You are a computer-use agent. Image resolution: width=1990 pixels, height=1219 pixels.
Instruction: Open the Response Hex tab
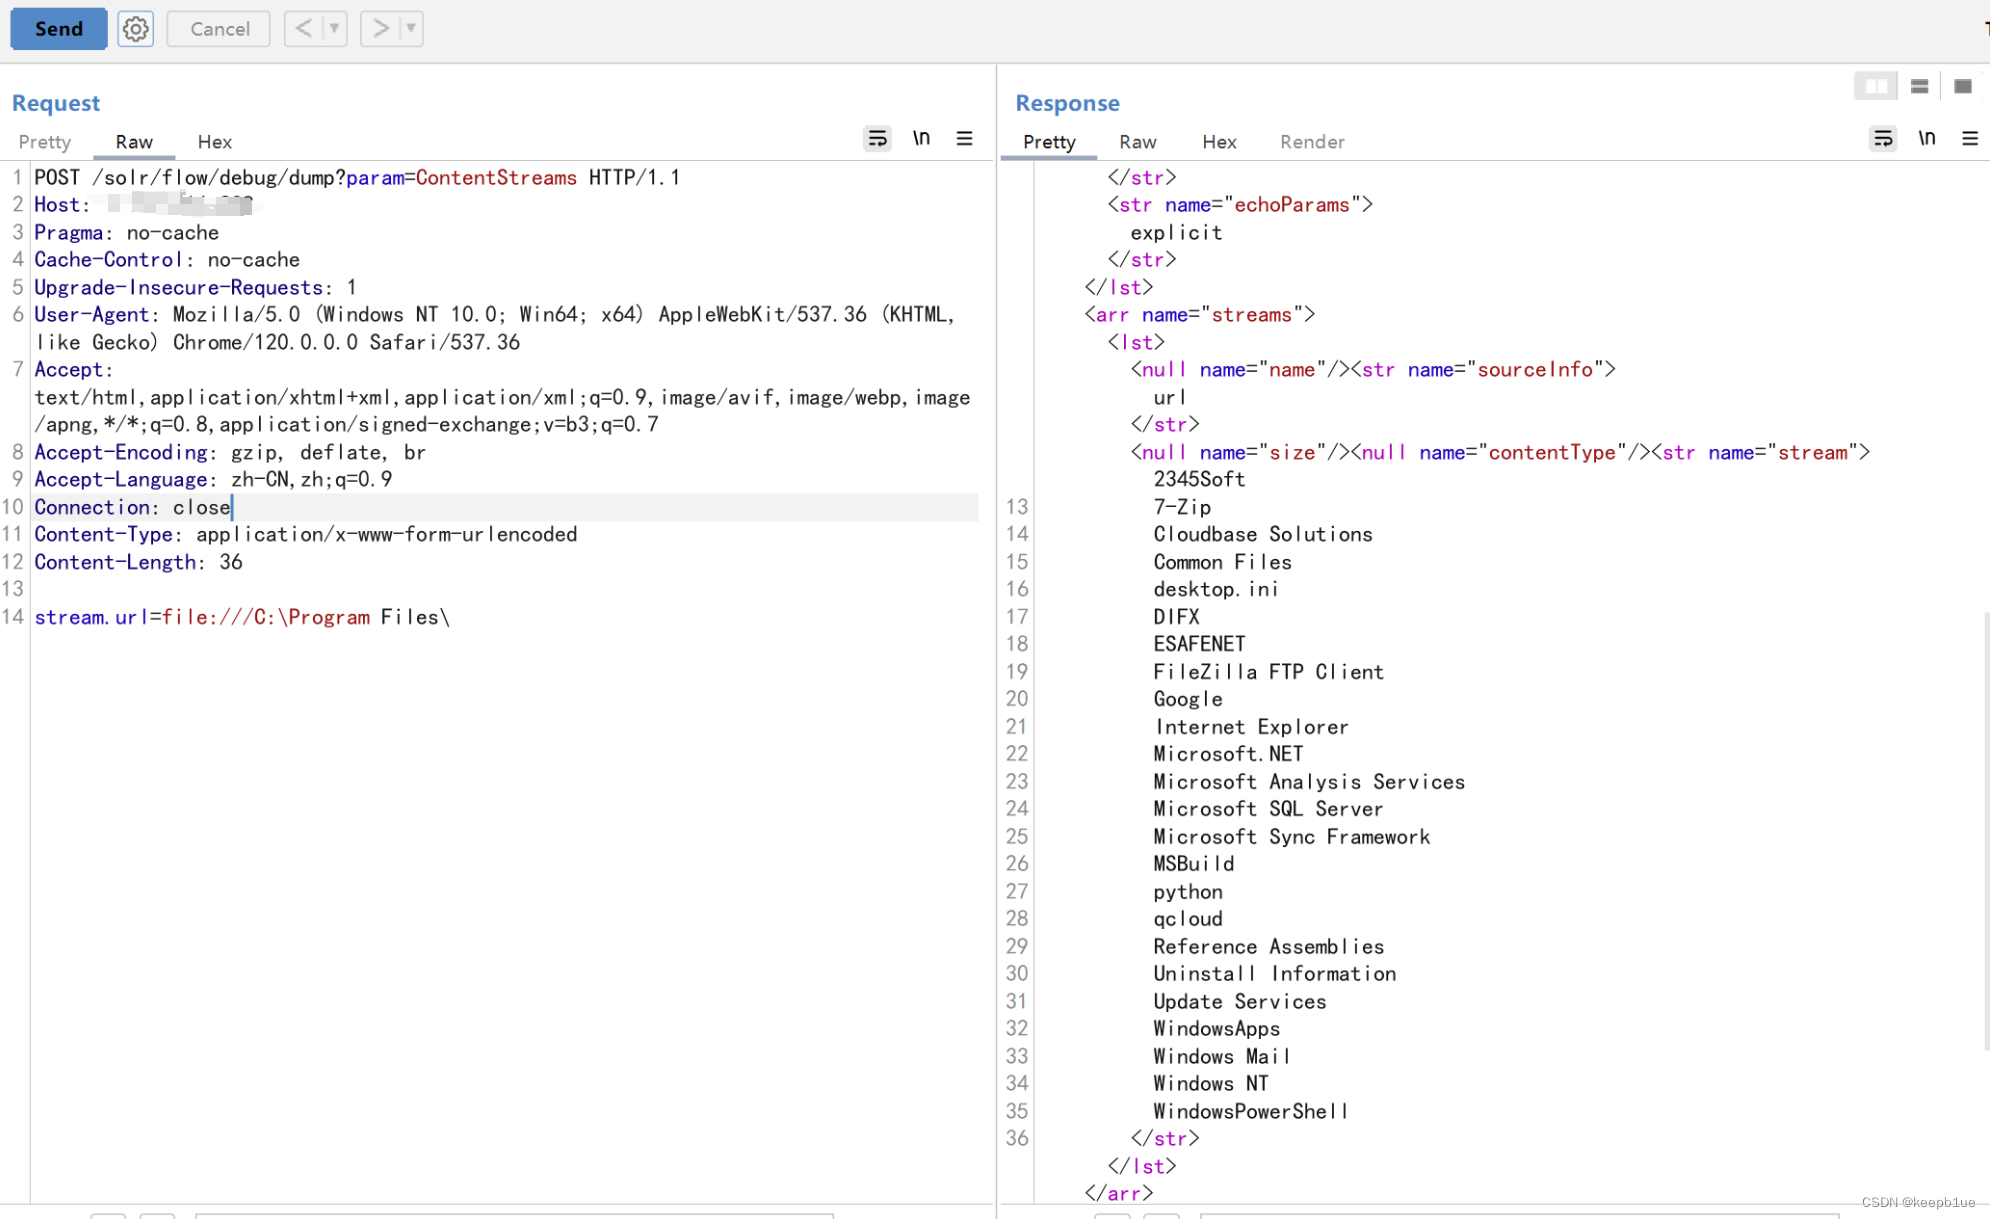1219,141
